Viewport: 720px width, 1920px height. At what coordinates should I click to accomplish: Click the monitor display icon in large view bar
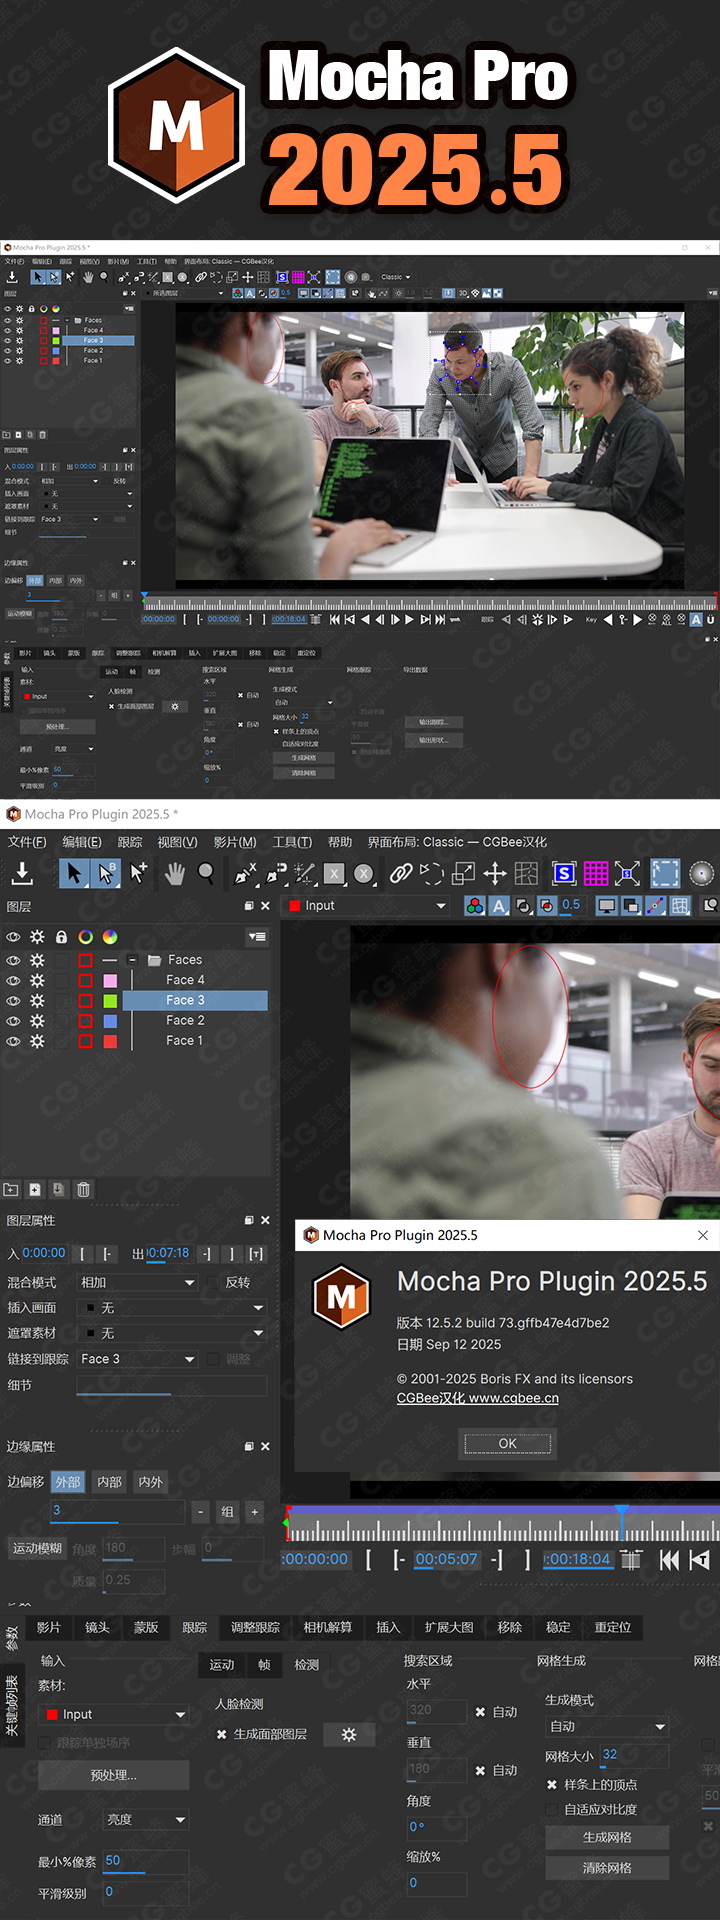[606, 905]
